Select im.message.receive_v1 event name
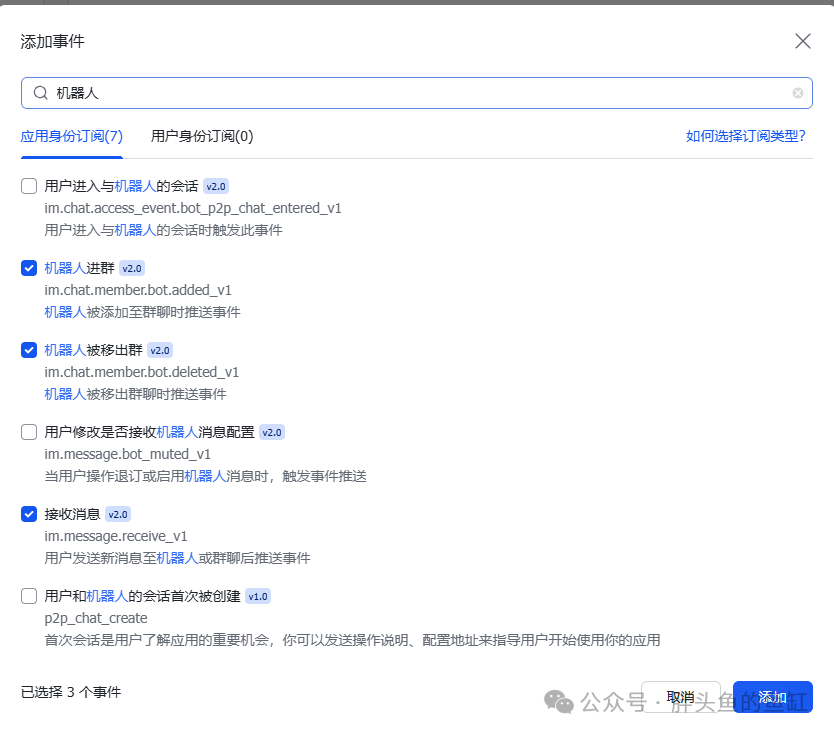This screenshot has height=735, width=834. pyautogui.click(x=116, y=536)
